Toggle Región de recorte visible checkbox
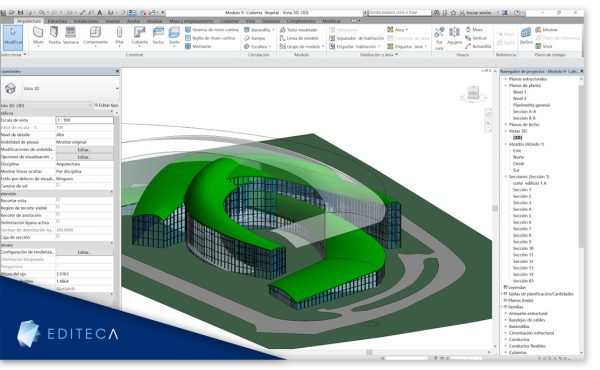 click(58, 207)
